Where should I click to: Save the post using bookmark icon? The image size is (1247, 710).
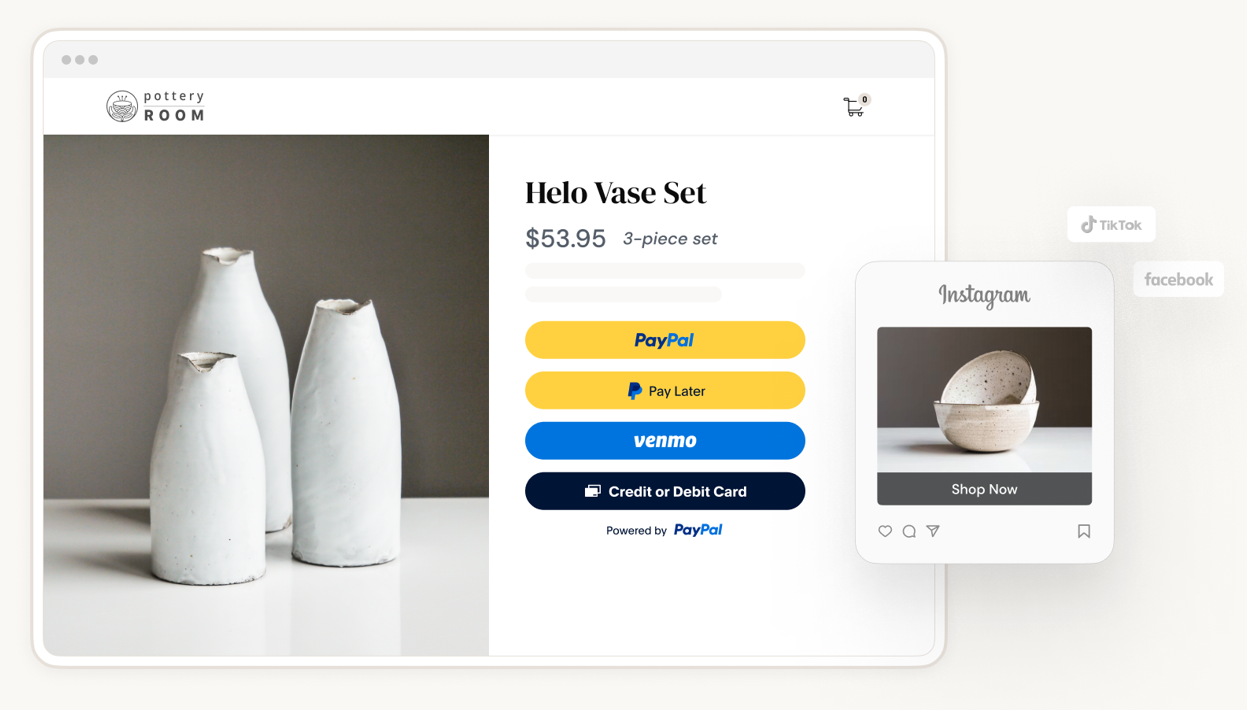coord(1084,531)
